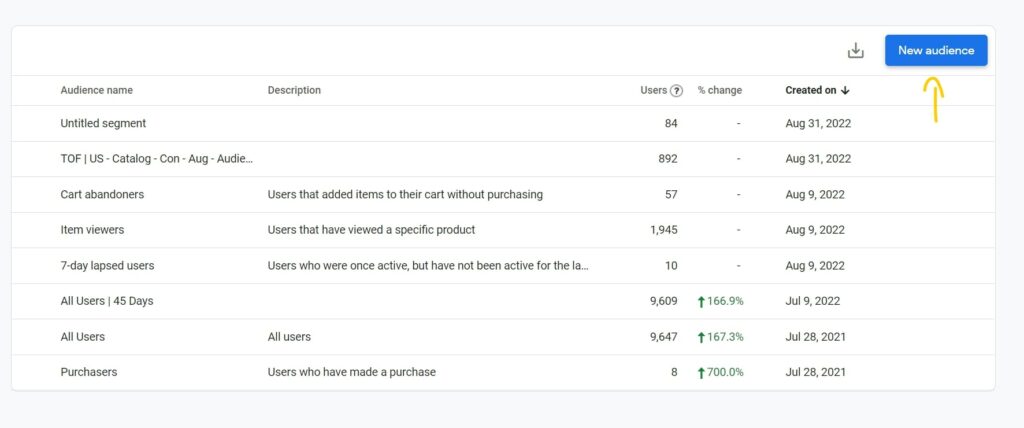
Task: Toggle sort arrow next to Created on
Action: 845,91
